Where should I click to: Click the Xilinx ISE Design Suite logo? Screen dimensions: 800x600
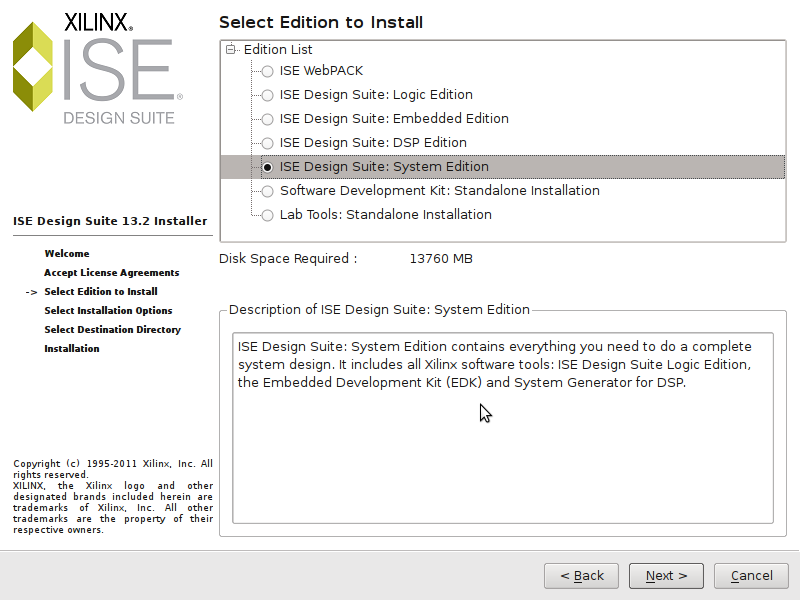(x=98, y=68)
